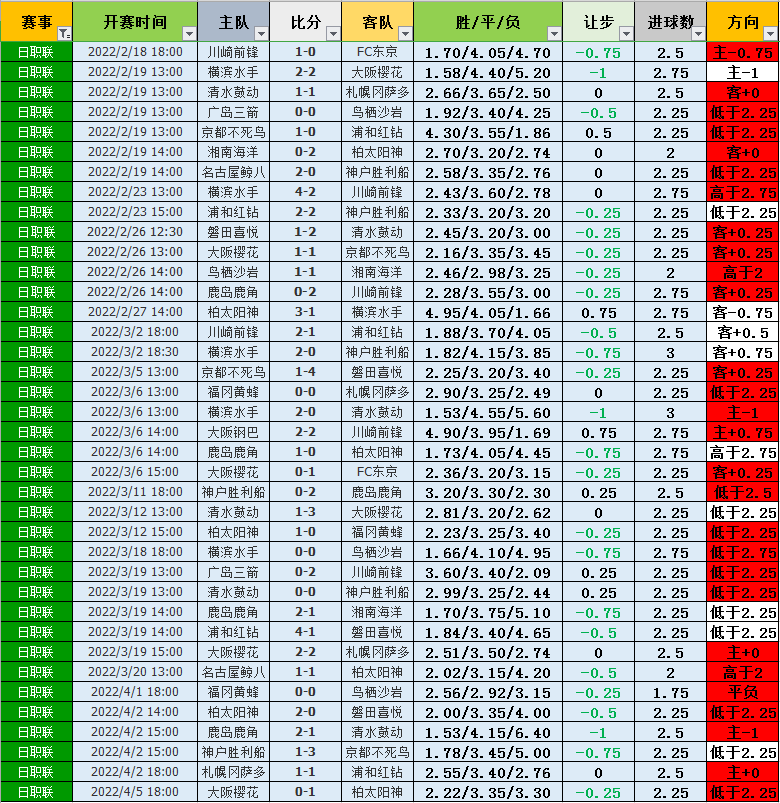Select direction cell 客+0.5

point(743,332)
